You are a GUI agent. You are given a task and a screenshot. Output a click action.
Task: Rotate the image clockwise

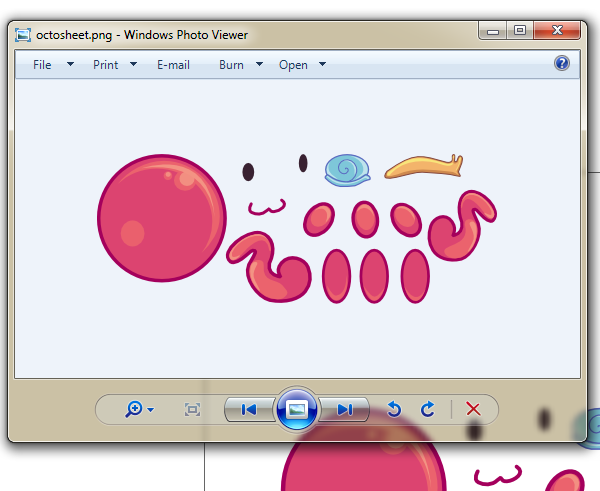pyautogui.click(x=428, y=409)
